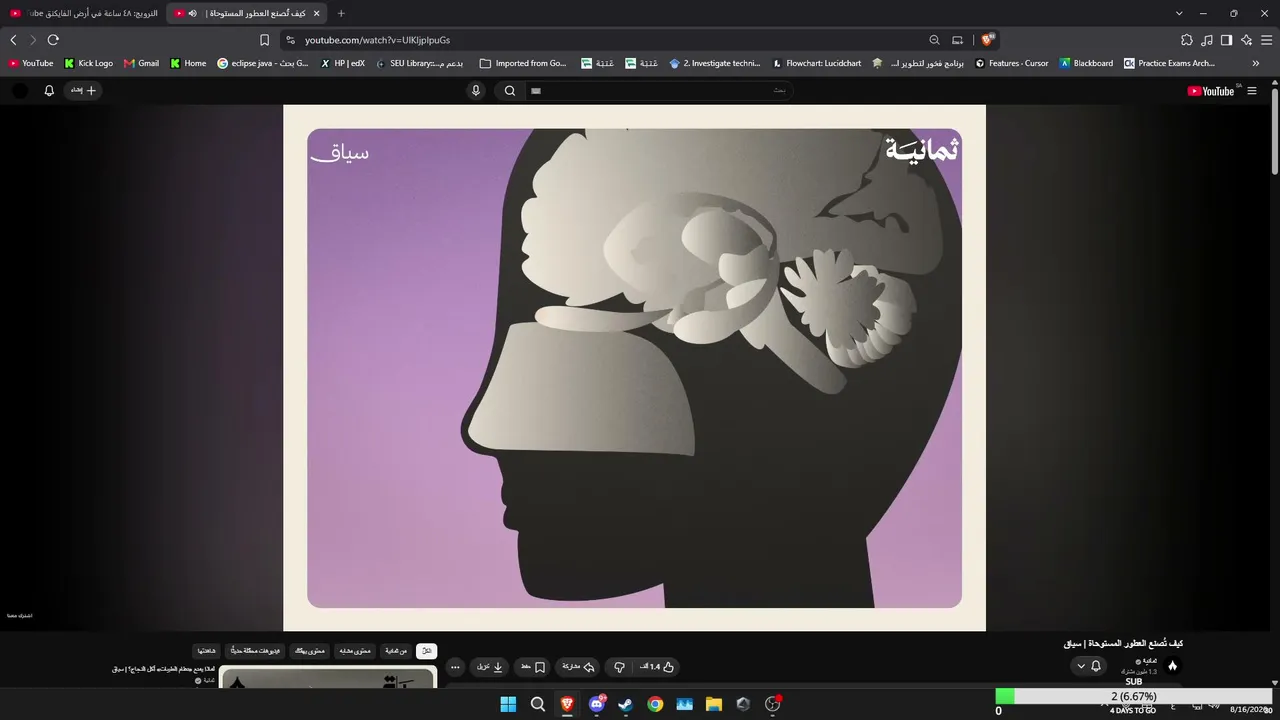
Task: Open the channel avatar below video title
Action: 1173,666
